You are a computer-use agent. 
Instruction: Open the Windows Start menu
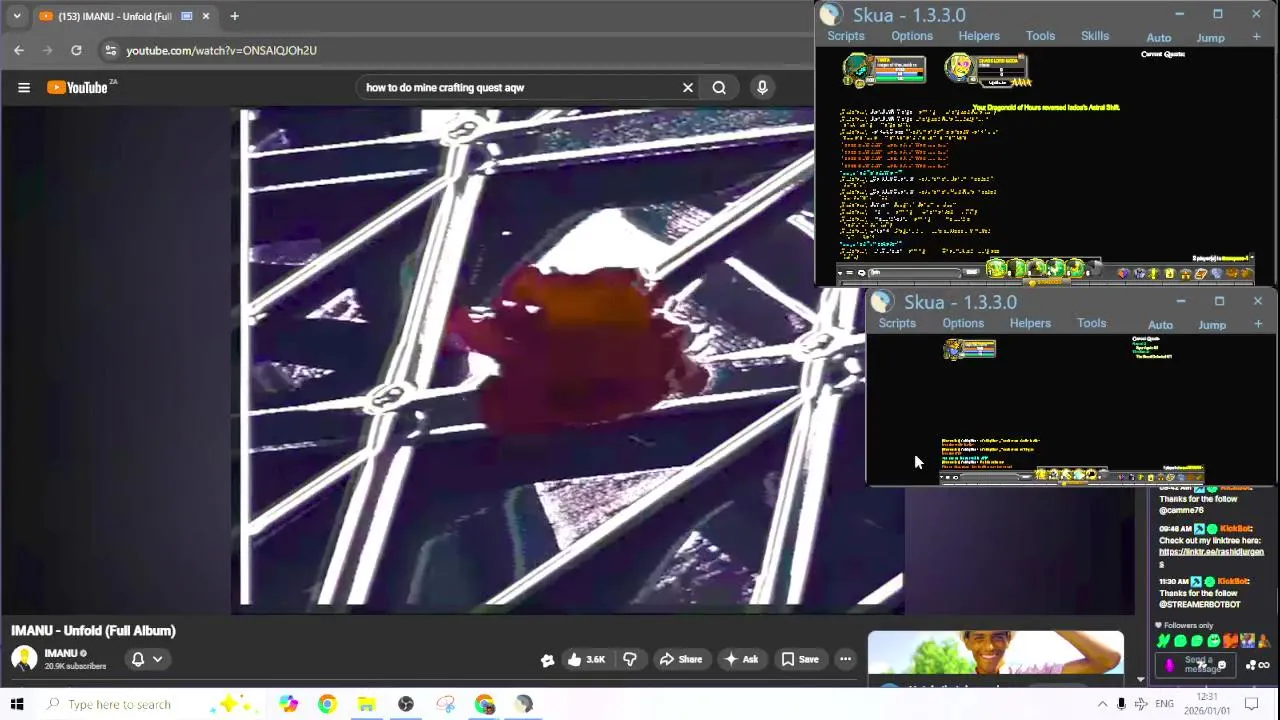click(x=17, y=704)
